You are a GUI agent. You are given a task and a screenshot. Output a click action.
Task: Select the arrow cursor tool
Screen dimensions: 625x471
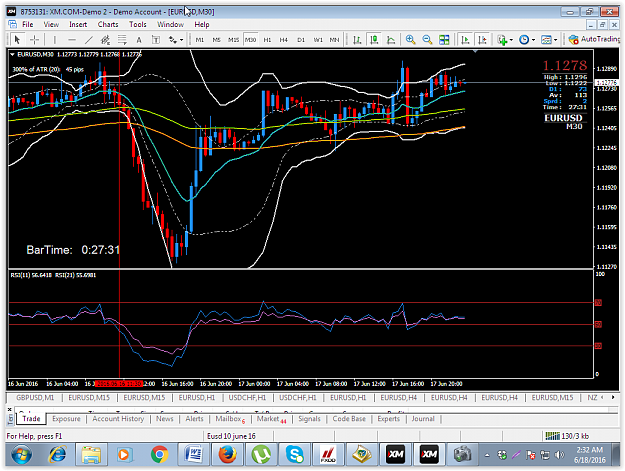click(x=17, y=39)
